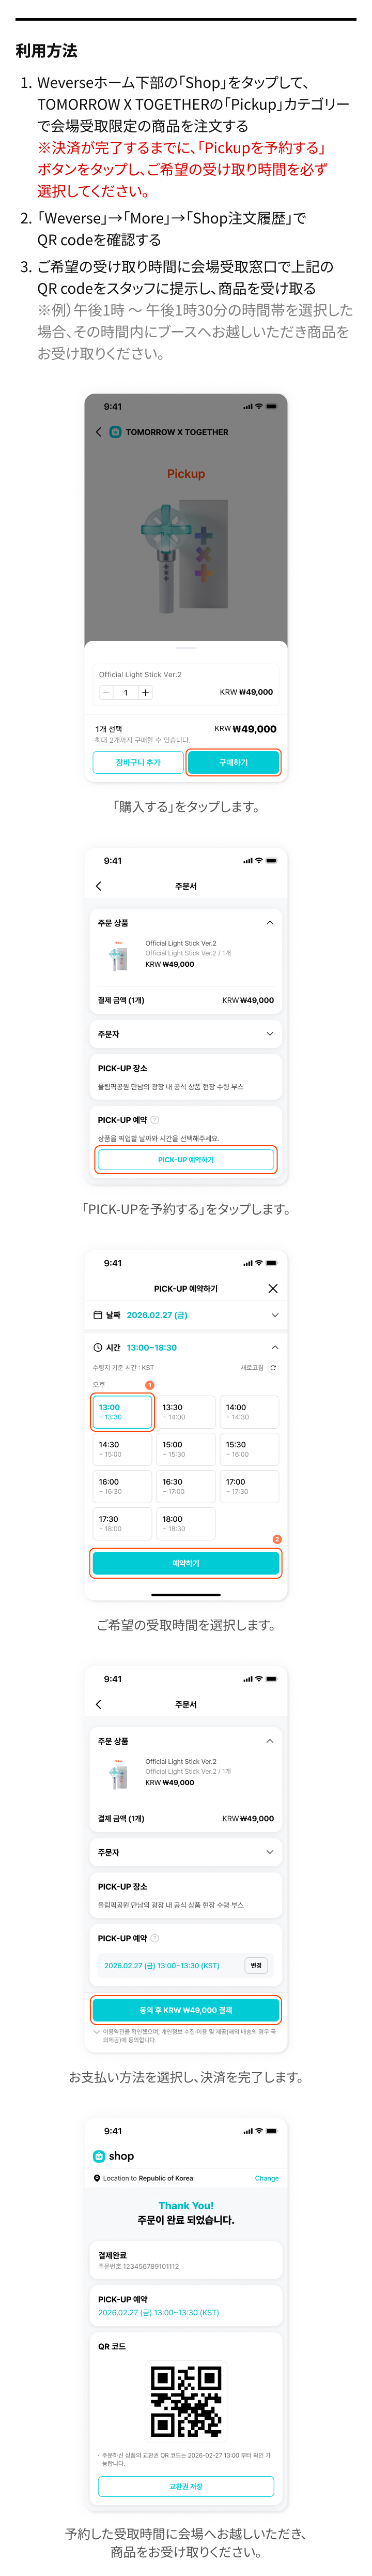Pick the 18:00 ~ 18:30 time slot
This screenshot has height=2576, width=372.
(x=185, y=1523)
